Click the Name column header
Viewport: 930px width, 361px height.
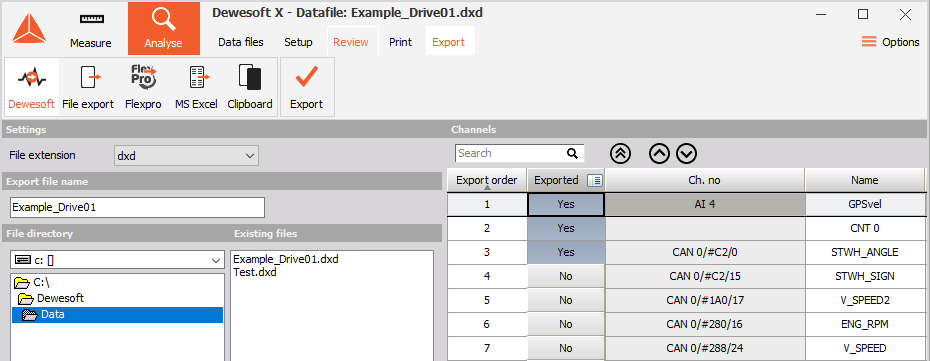864,180
